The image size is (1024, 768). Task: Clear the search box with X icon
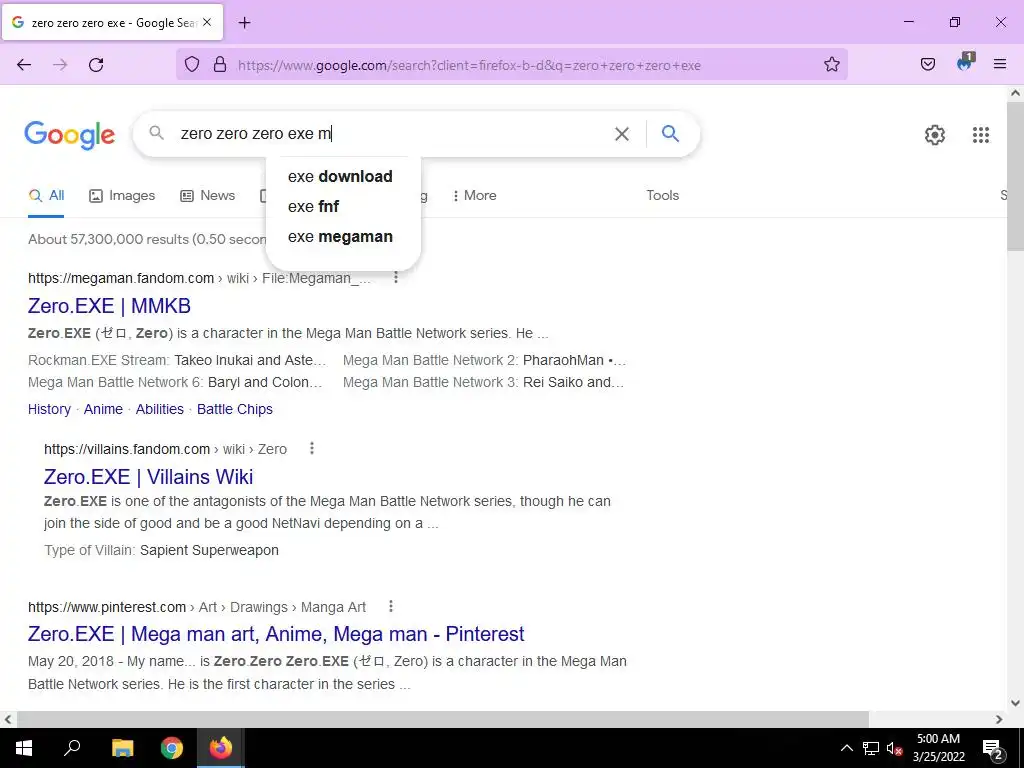click(x=622, y=134)
